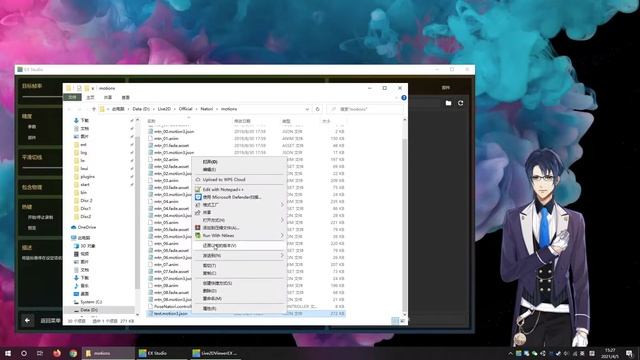Open the 主页 ribbon tab
640x360 pixels.
point(90,98)
